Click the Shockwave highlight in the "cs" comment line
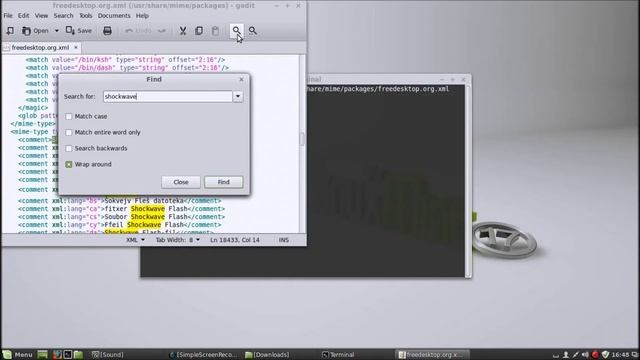 [147, 217]
